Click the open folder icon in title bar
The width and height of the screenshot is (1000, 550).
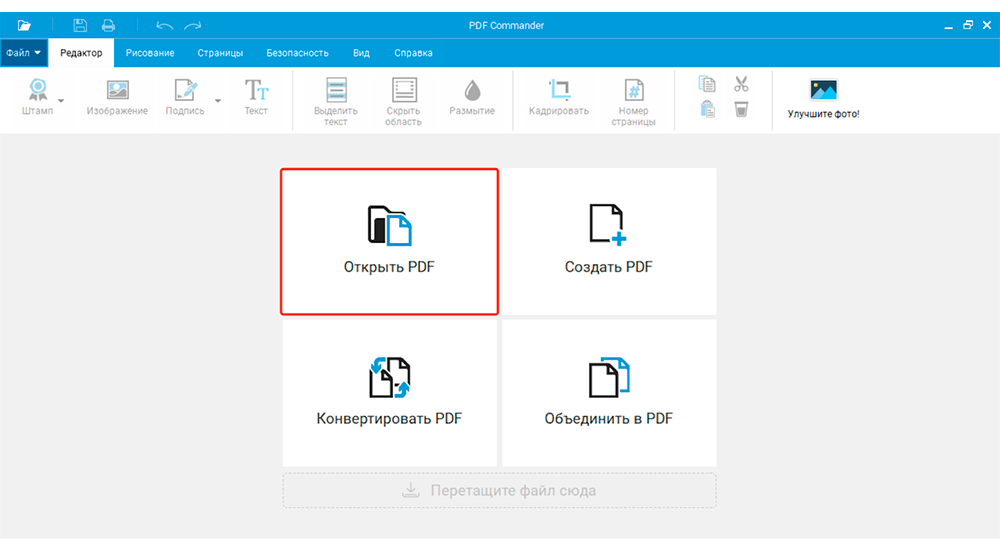pyautogui.click(x=24, y=26)
